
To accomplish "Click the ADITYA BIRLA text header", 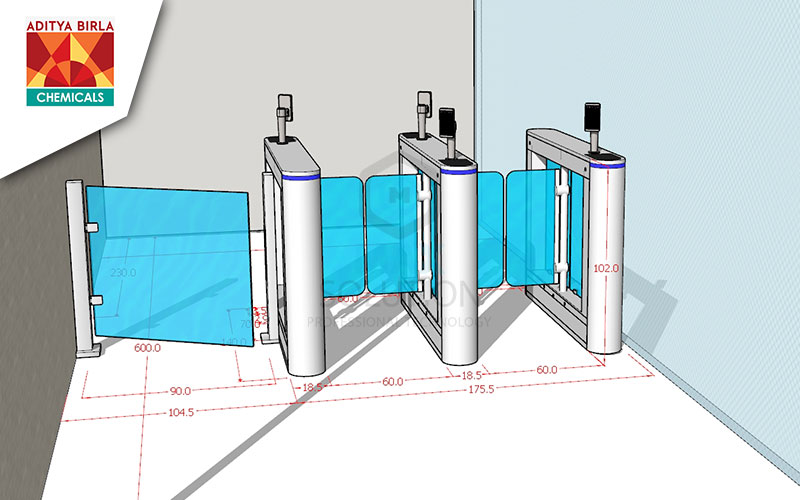I will [x=70, y=17].
